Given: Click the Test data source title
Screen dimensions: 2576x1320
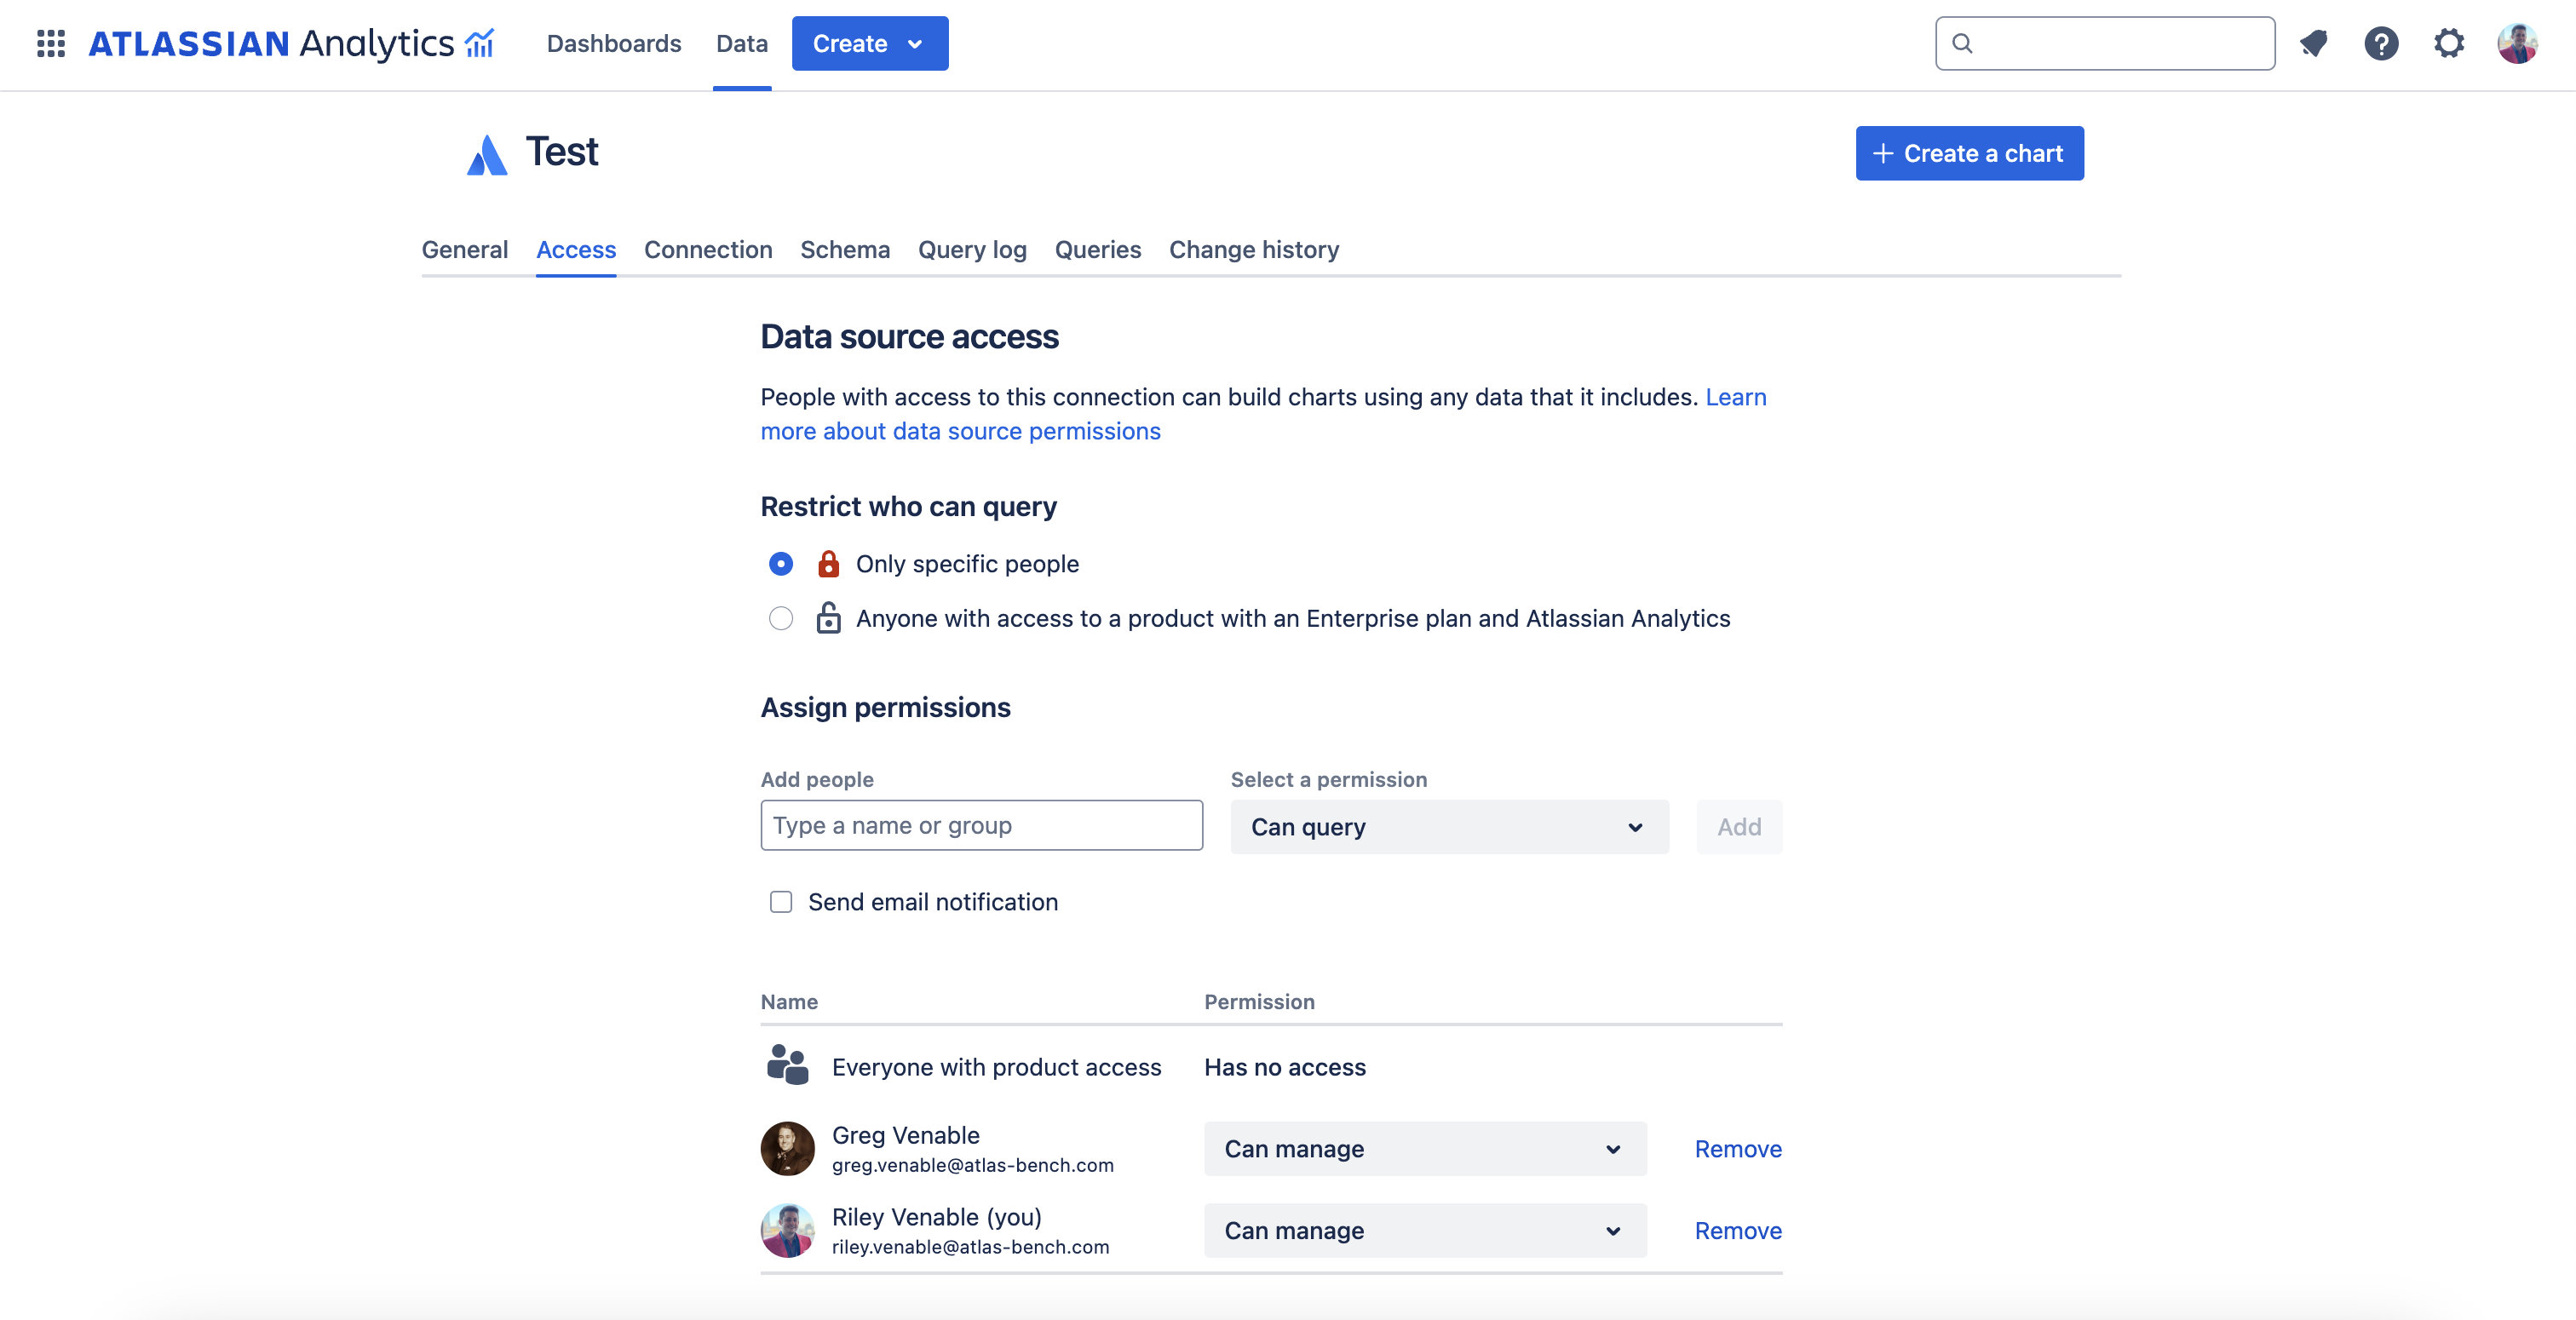Looking at the screenshot, I should tap(562, 152).
